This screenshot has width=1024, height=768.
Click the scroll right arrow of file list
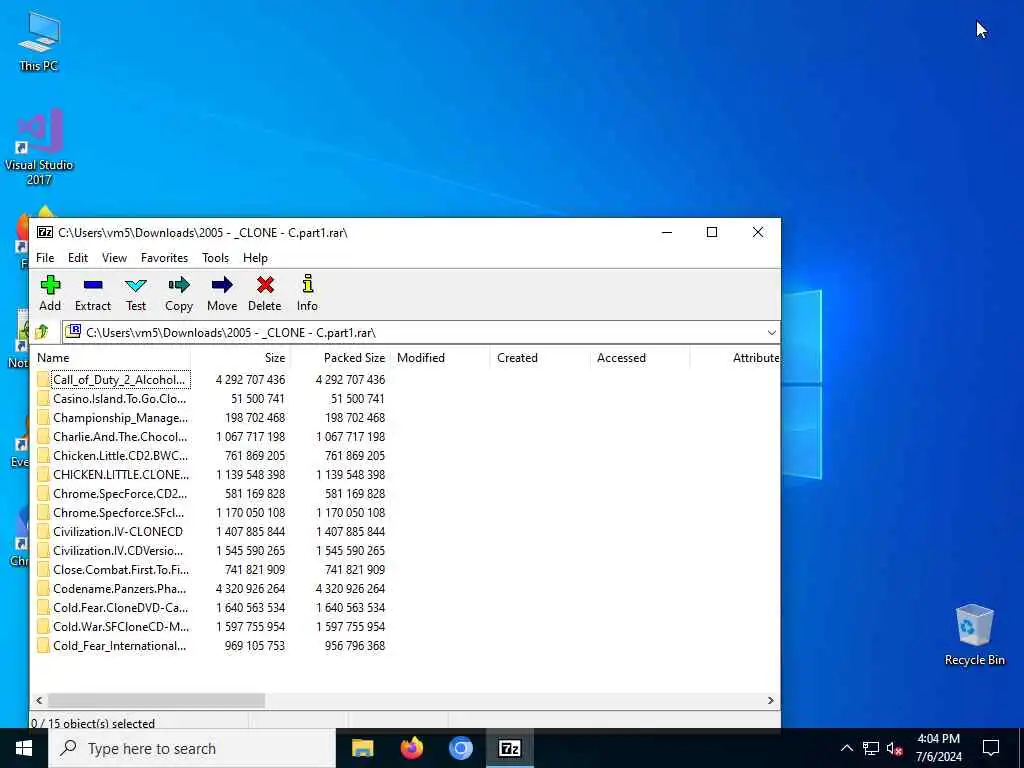(x=771, y=700)
